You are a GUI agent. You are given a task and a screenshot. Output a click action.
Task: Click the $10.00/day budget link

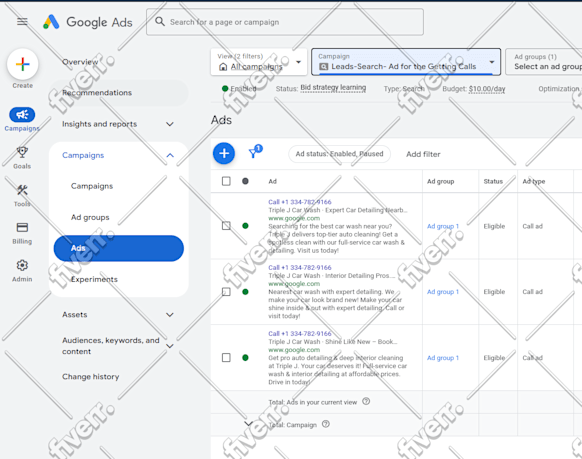coord(487,89)
